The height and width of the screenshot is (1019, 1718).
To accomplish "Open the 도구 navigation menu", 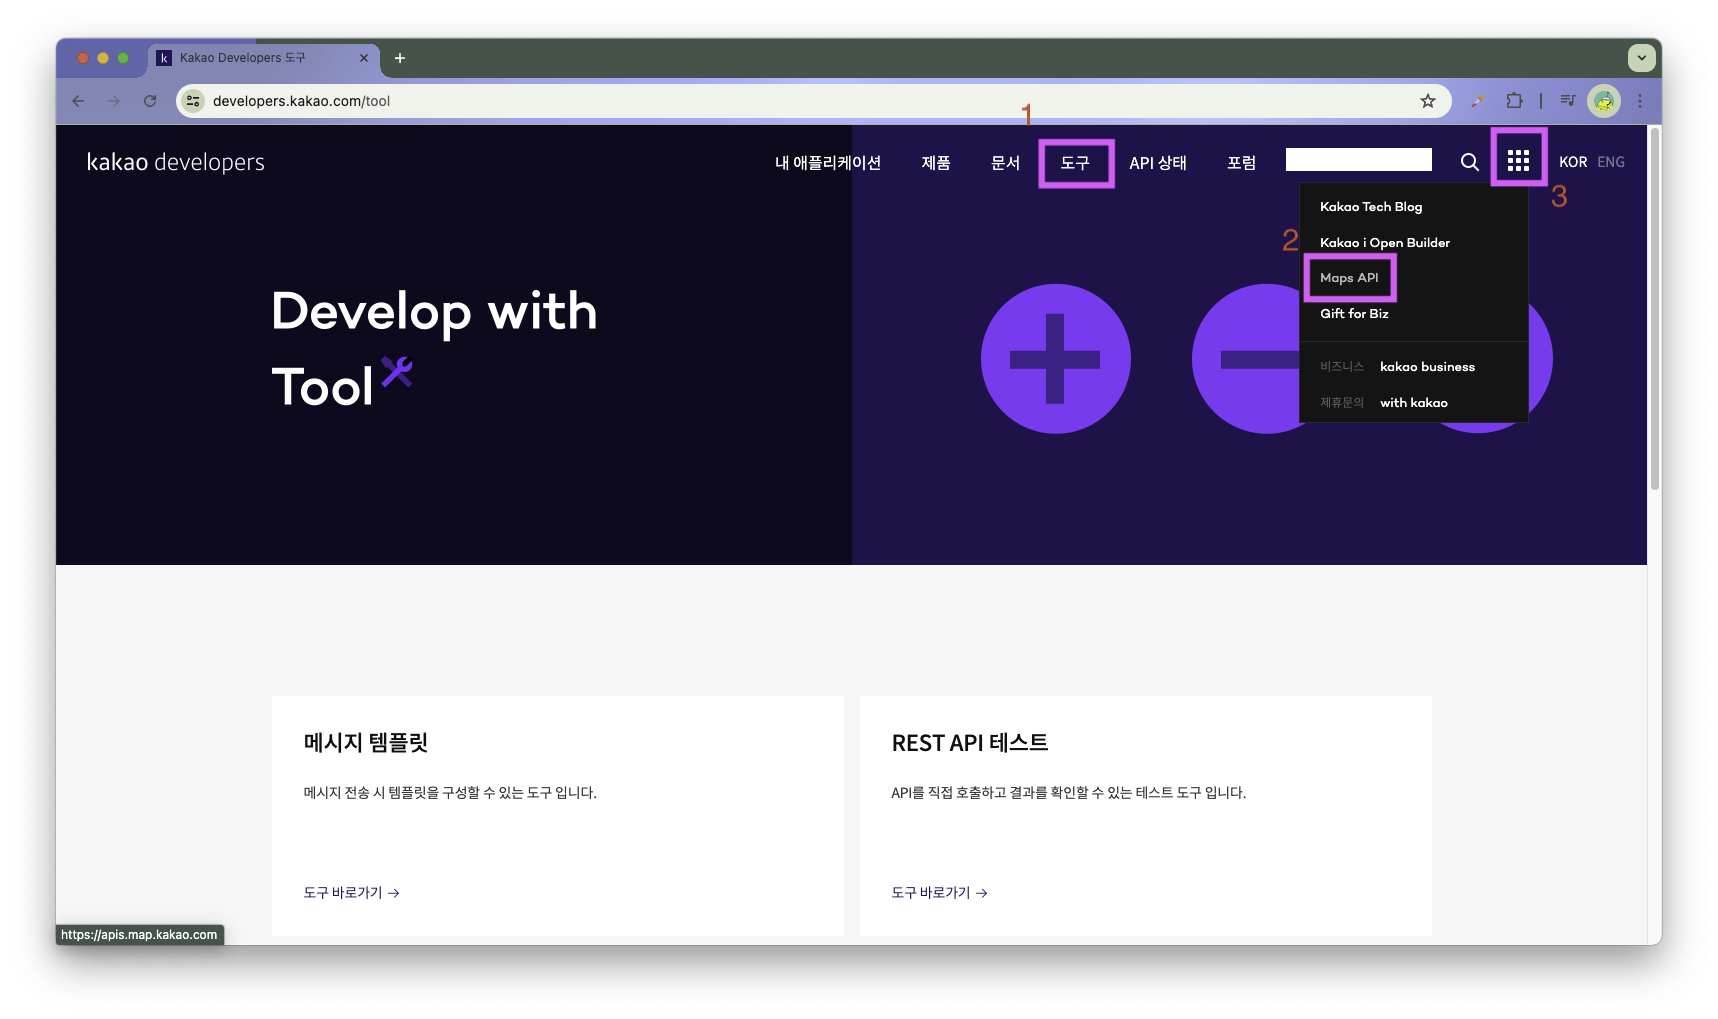I will pos(1075,163).
